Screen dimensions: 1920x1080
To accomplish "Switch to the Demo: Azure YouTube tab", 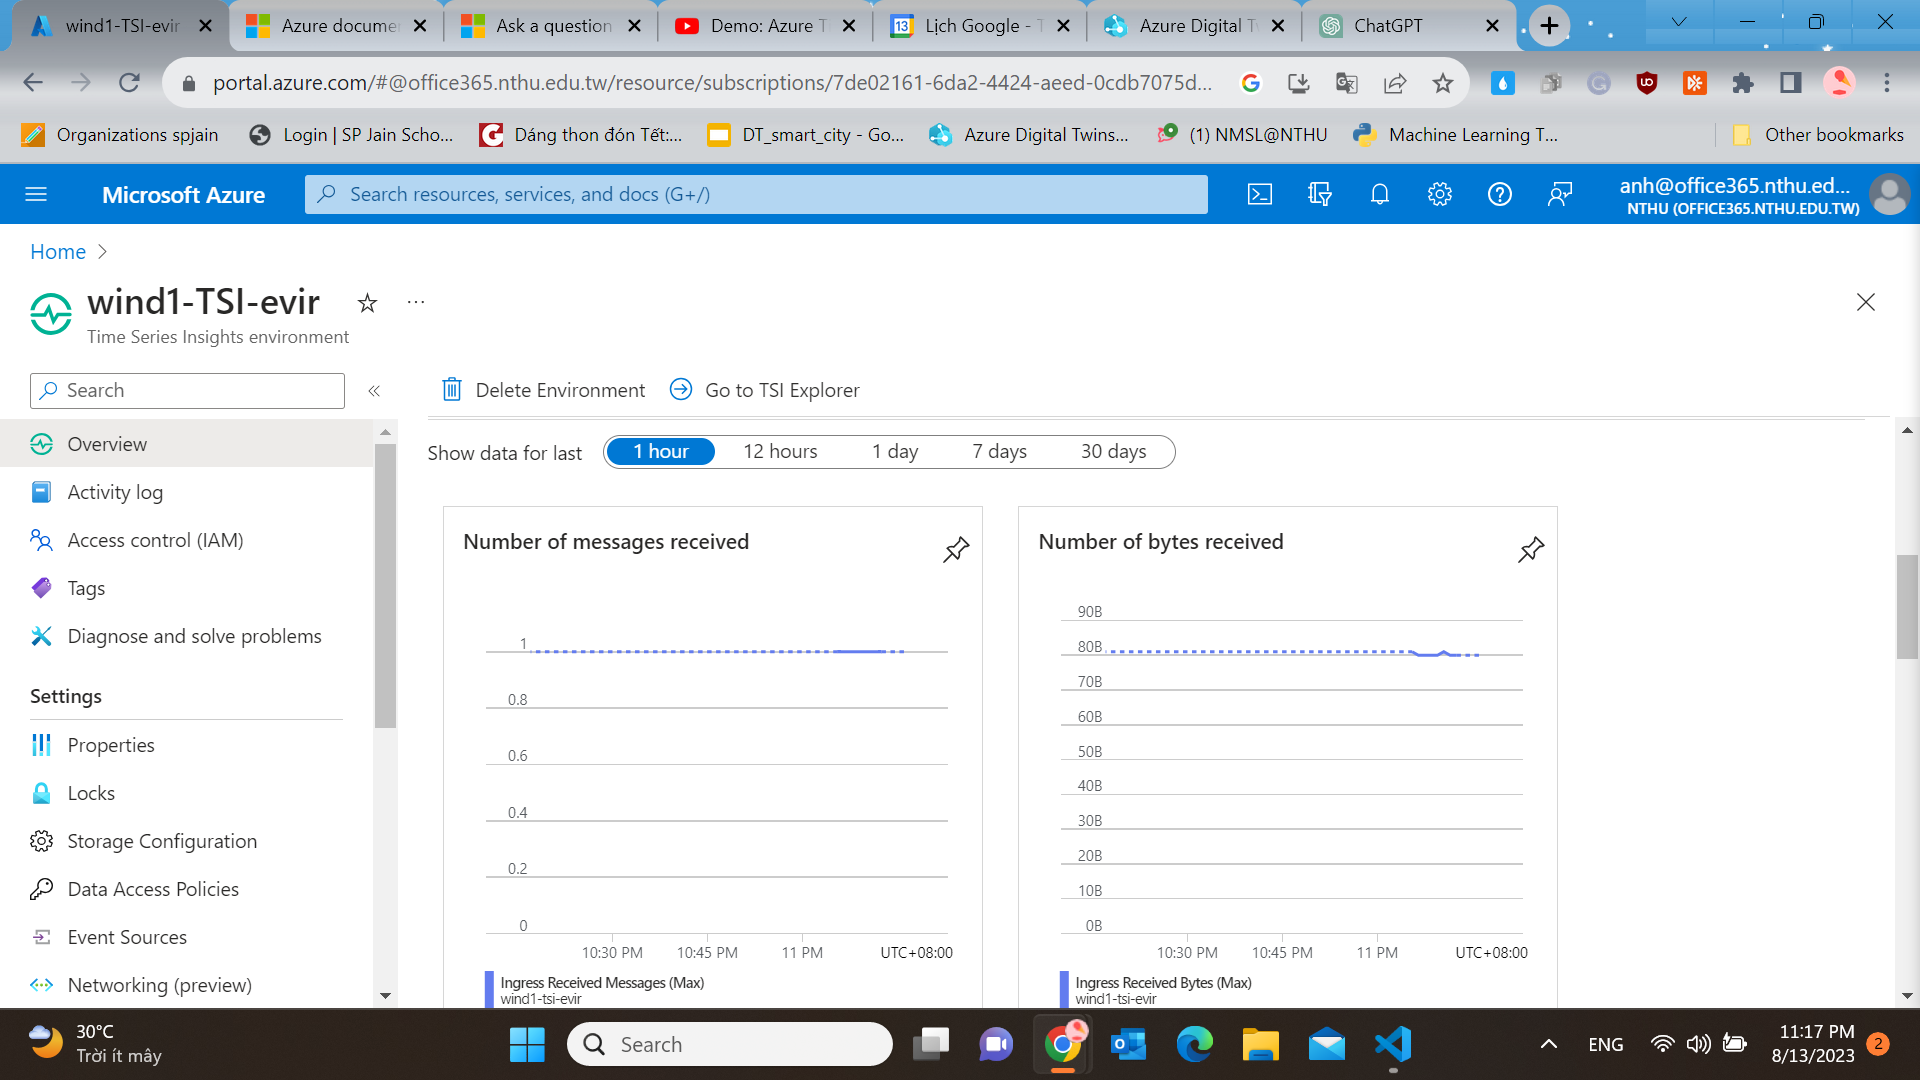I will pos(767,26).
